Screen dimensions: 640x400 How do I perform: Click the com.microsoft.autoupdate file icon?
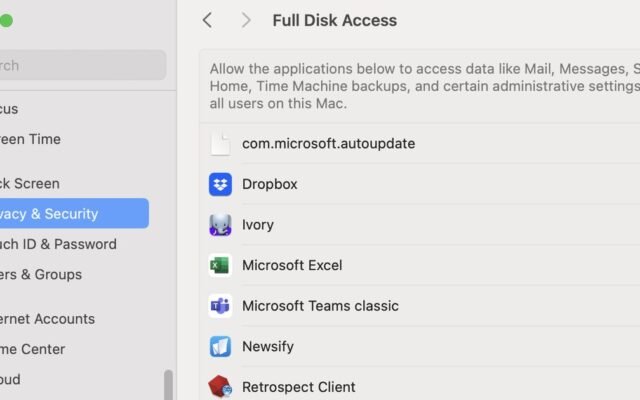click(220, 143)
